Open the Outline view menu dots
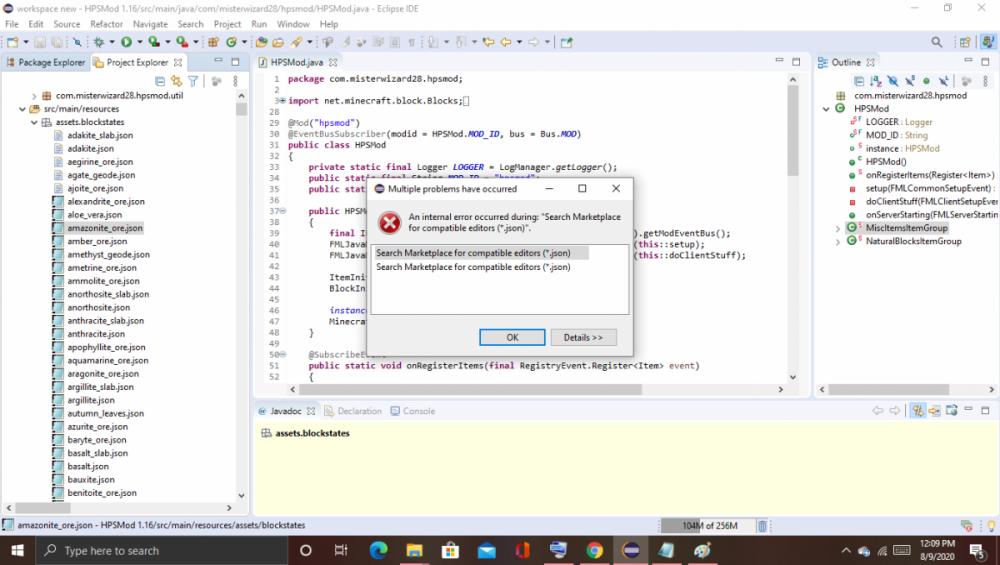Viewport: 1000px width, 565px height. 985,81
